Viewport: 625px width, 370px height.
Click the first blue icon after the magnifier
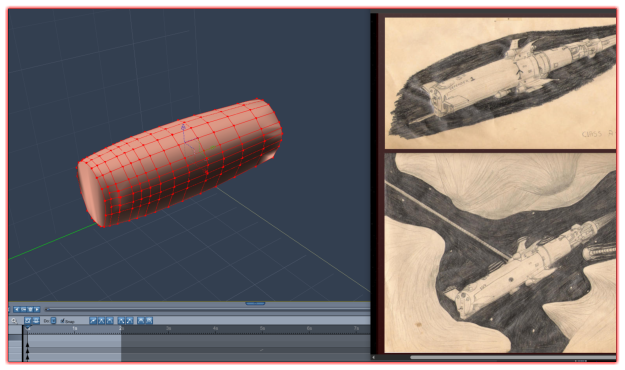[28, 321]
